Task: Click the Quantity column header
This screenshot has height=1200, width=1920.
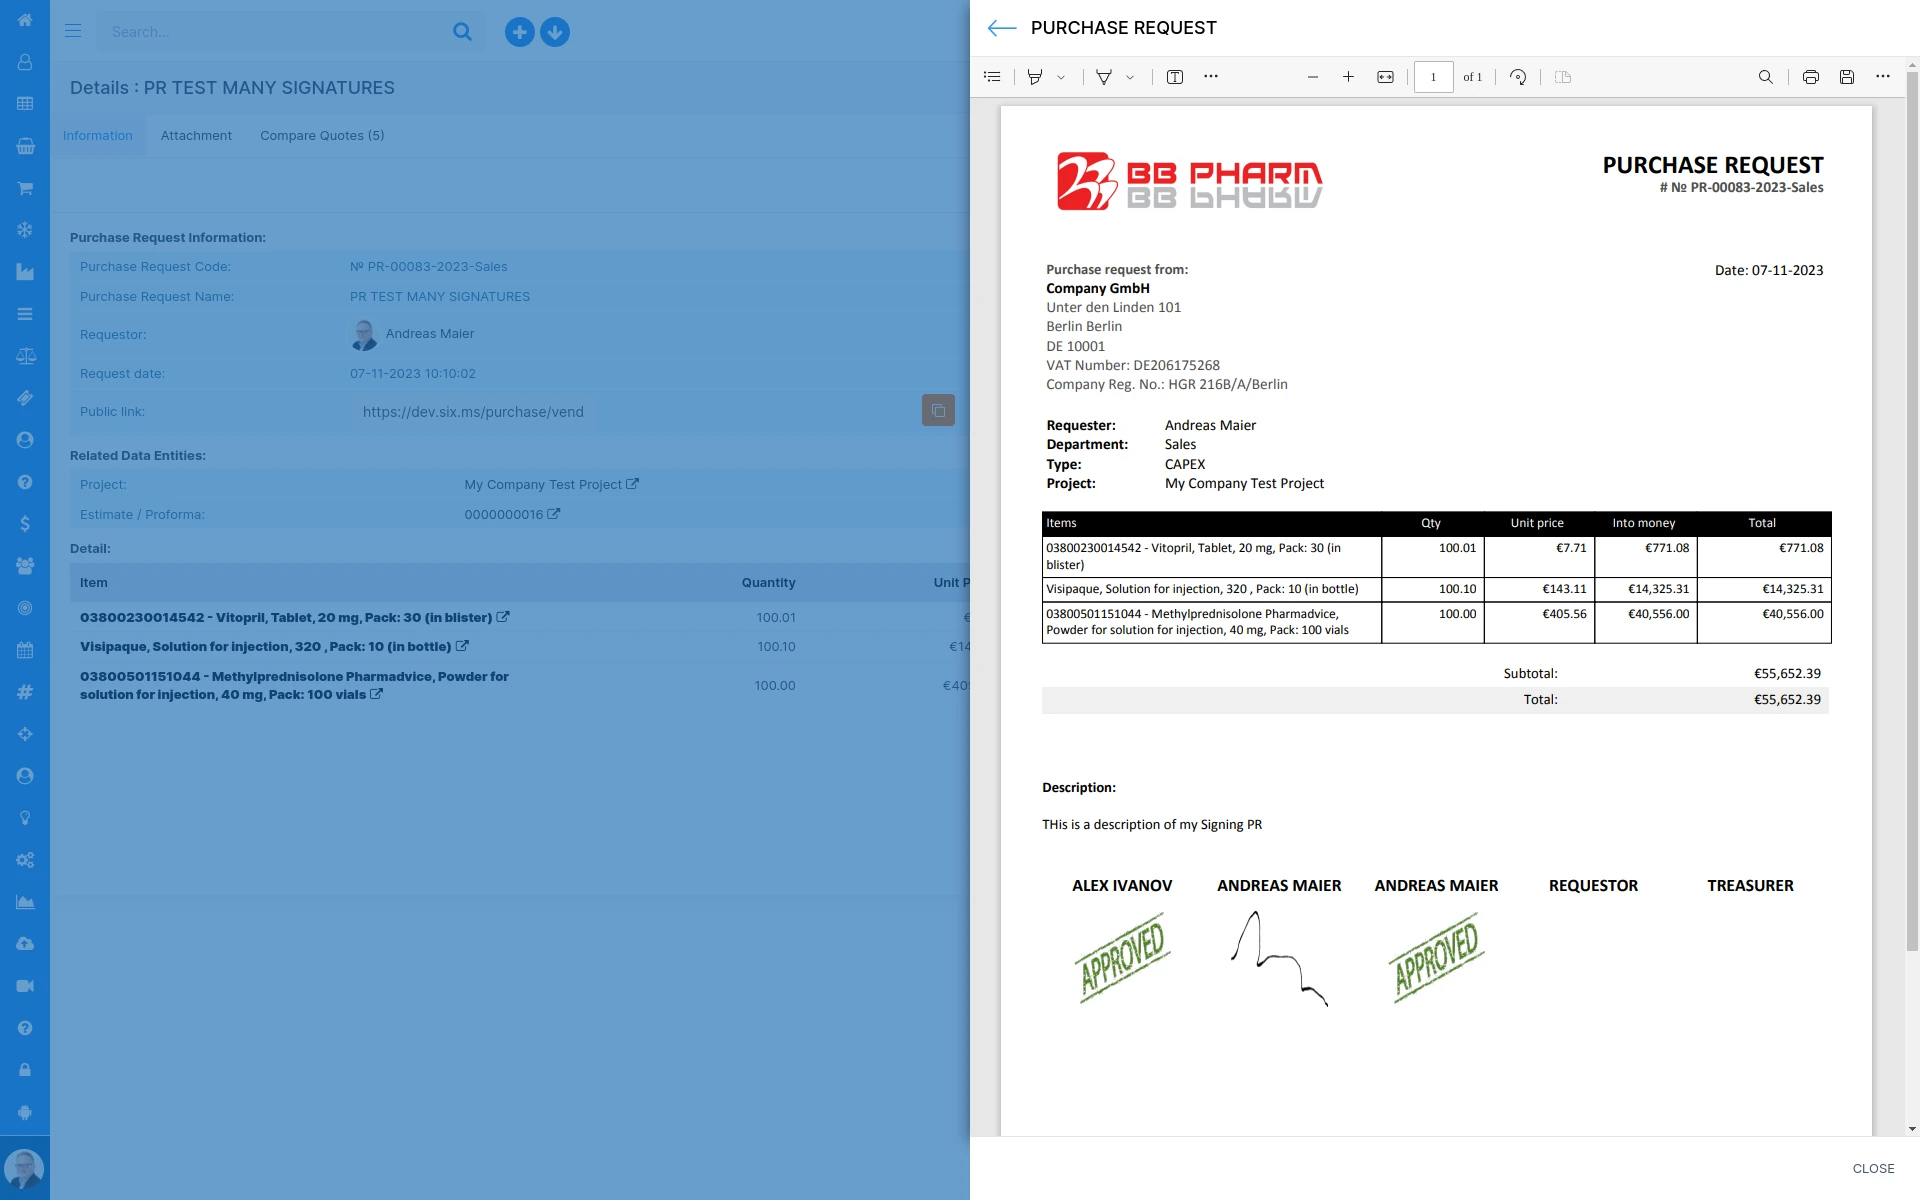Action: (768, 583)
